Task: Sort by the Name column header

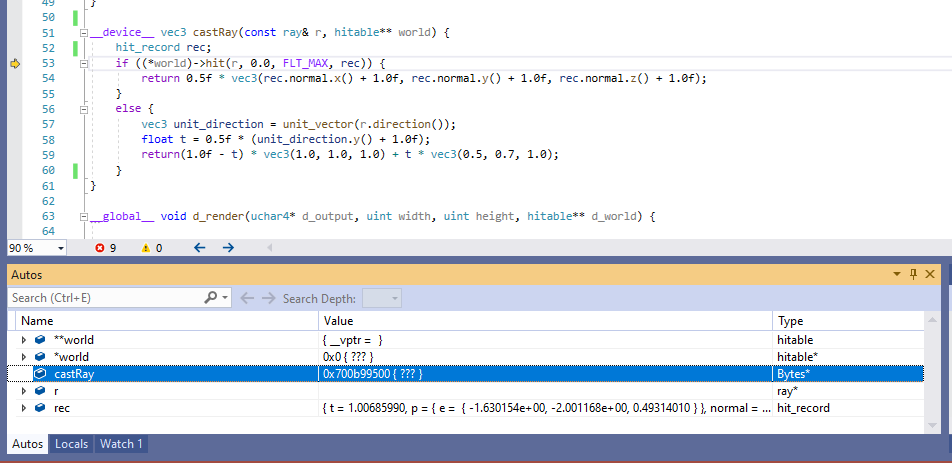Action: tap(164, 321)
